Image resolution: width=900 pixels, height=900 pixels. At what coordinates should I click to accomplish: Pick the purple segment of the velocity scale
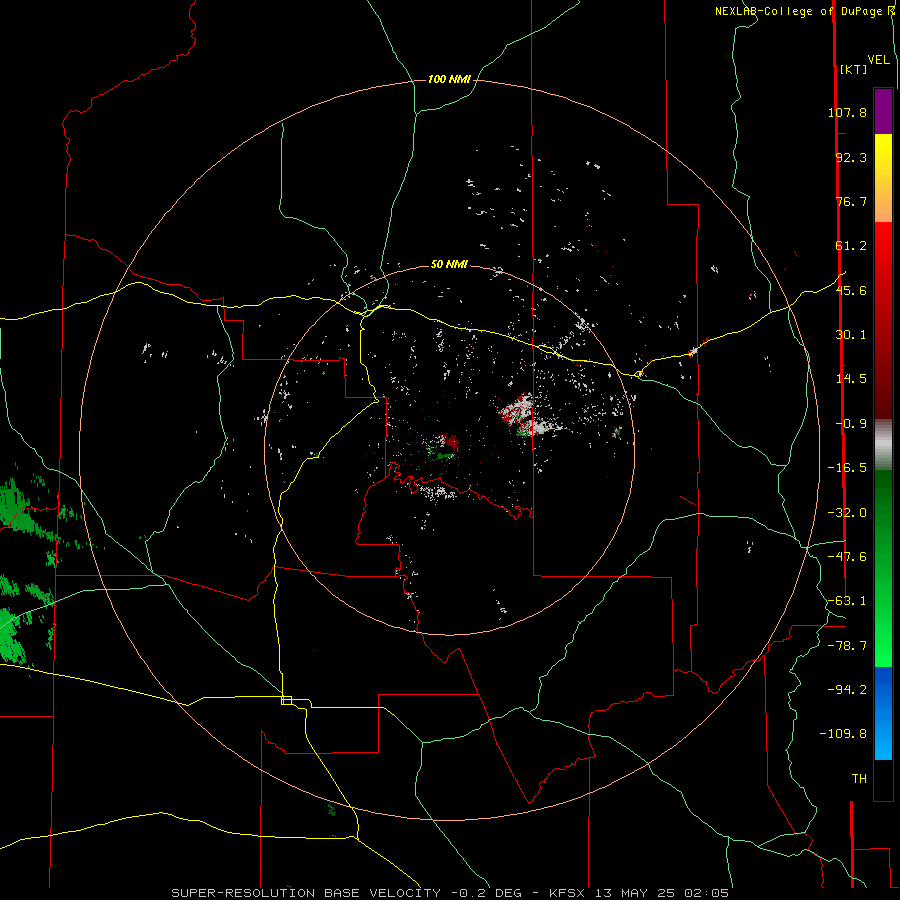pyautogui.click(x=883, y=112)
